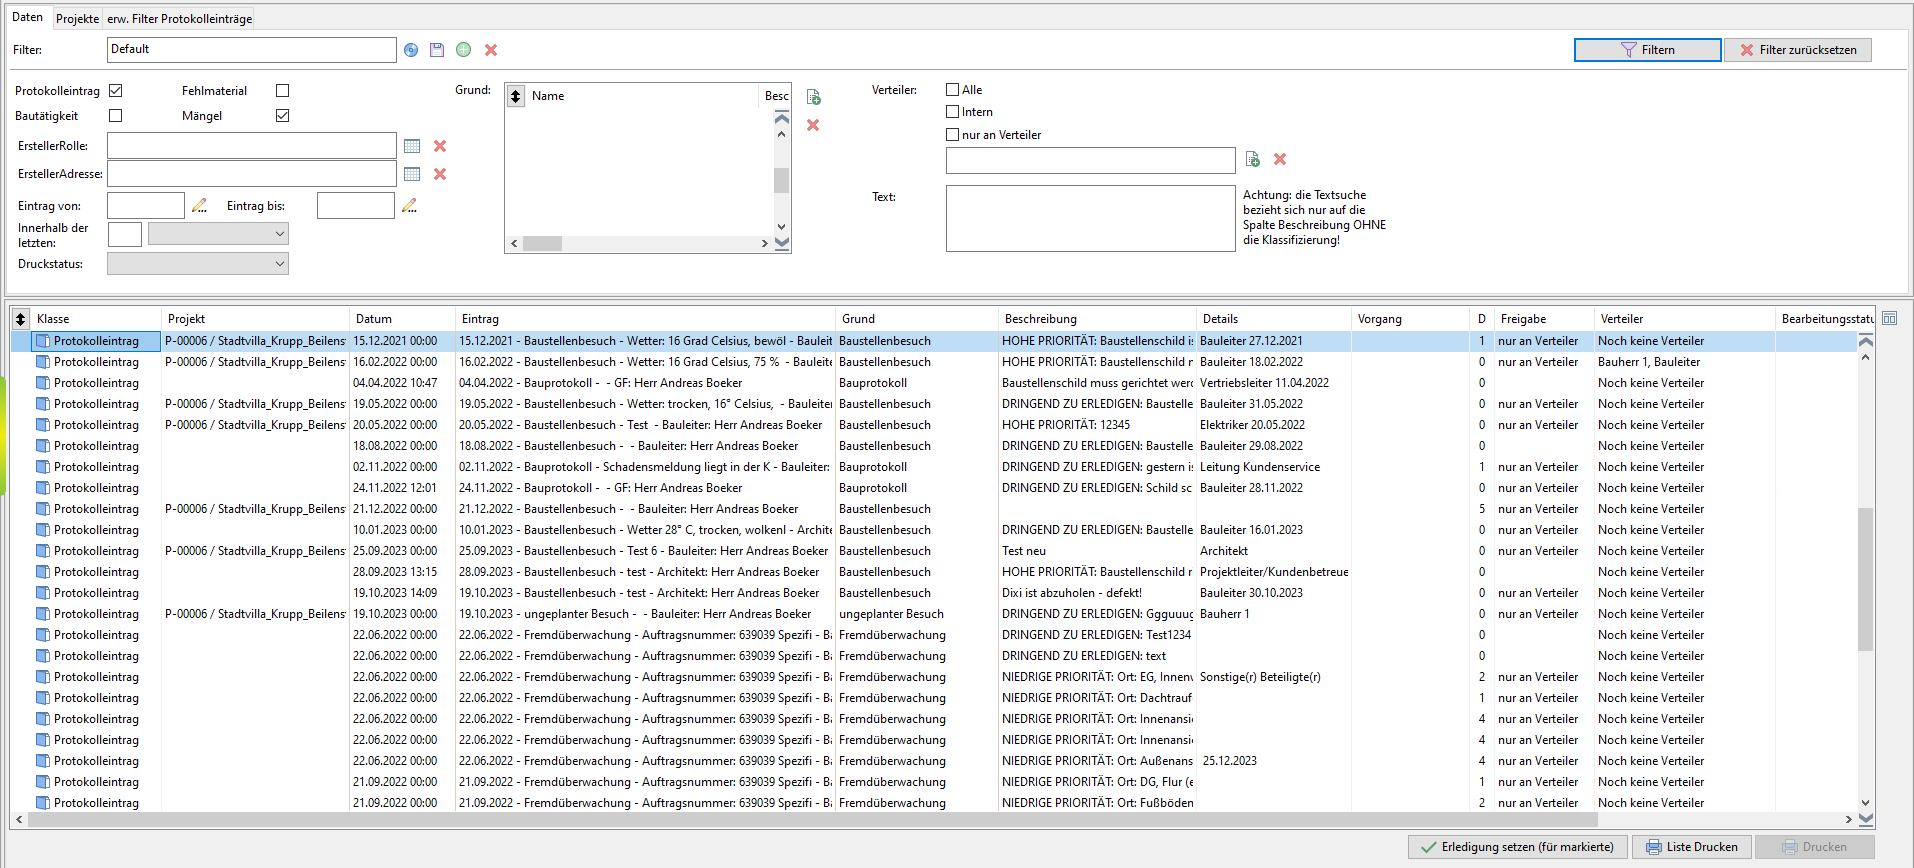Open the Druckstatus dropdown
Image resolution: width=1914 pixels, height=868 pixels.
point(198,264)
